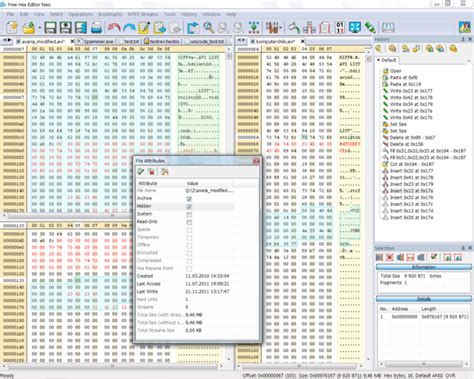Open the Edit menu
This screenshot has width=474, height=379.
(24, 14)
